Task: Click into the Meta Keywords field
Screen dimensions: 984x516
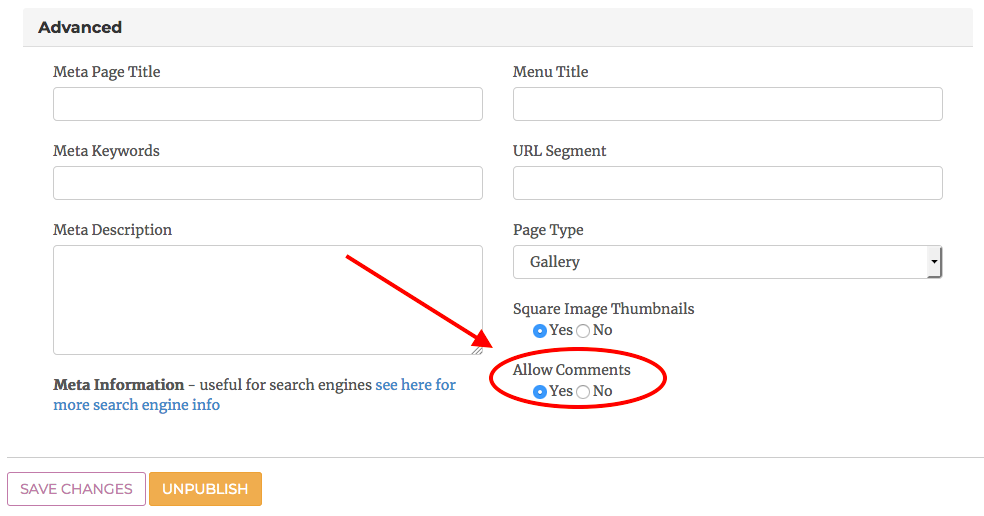Action: (x=267, y=183)
